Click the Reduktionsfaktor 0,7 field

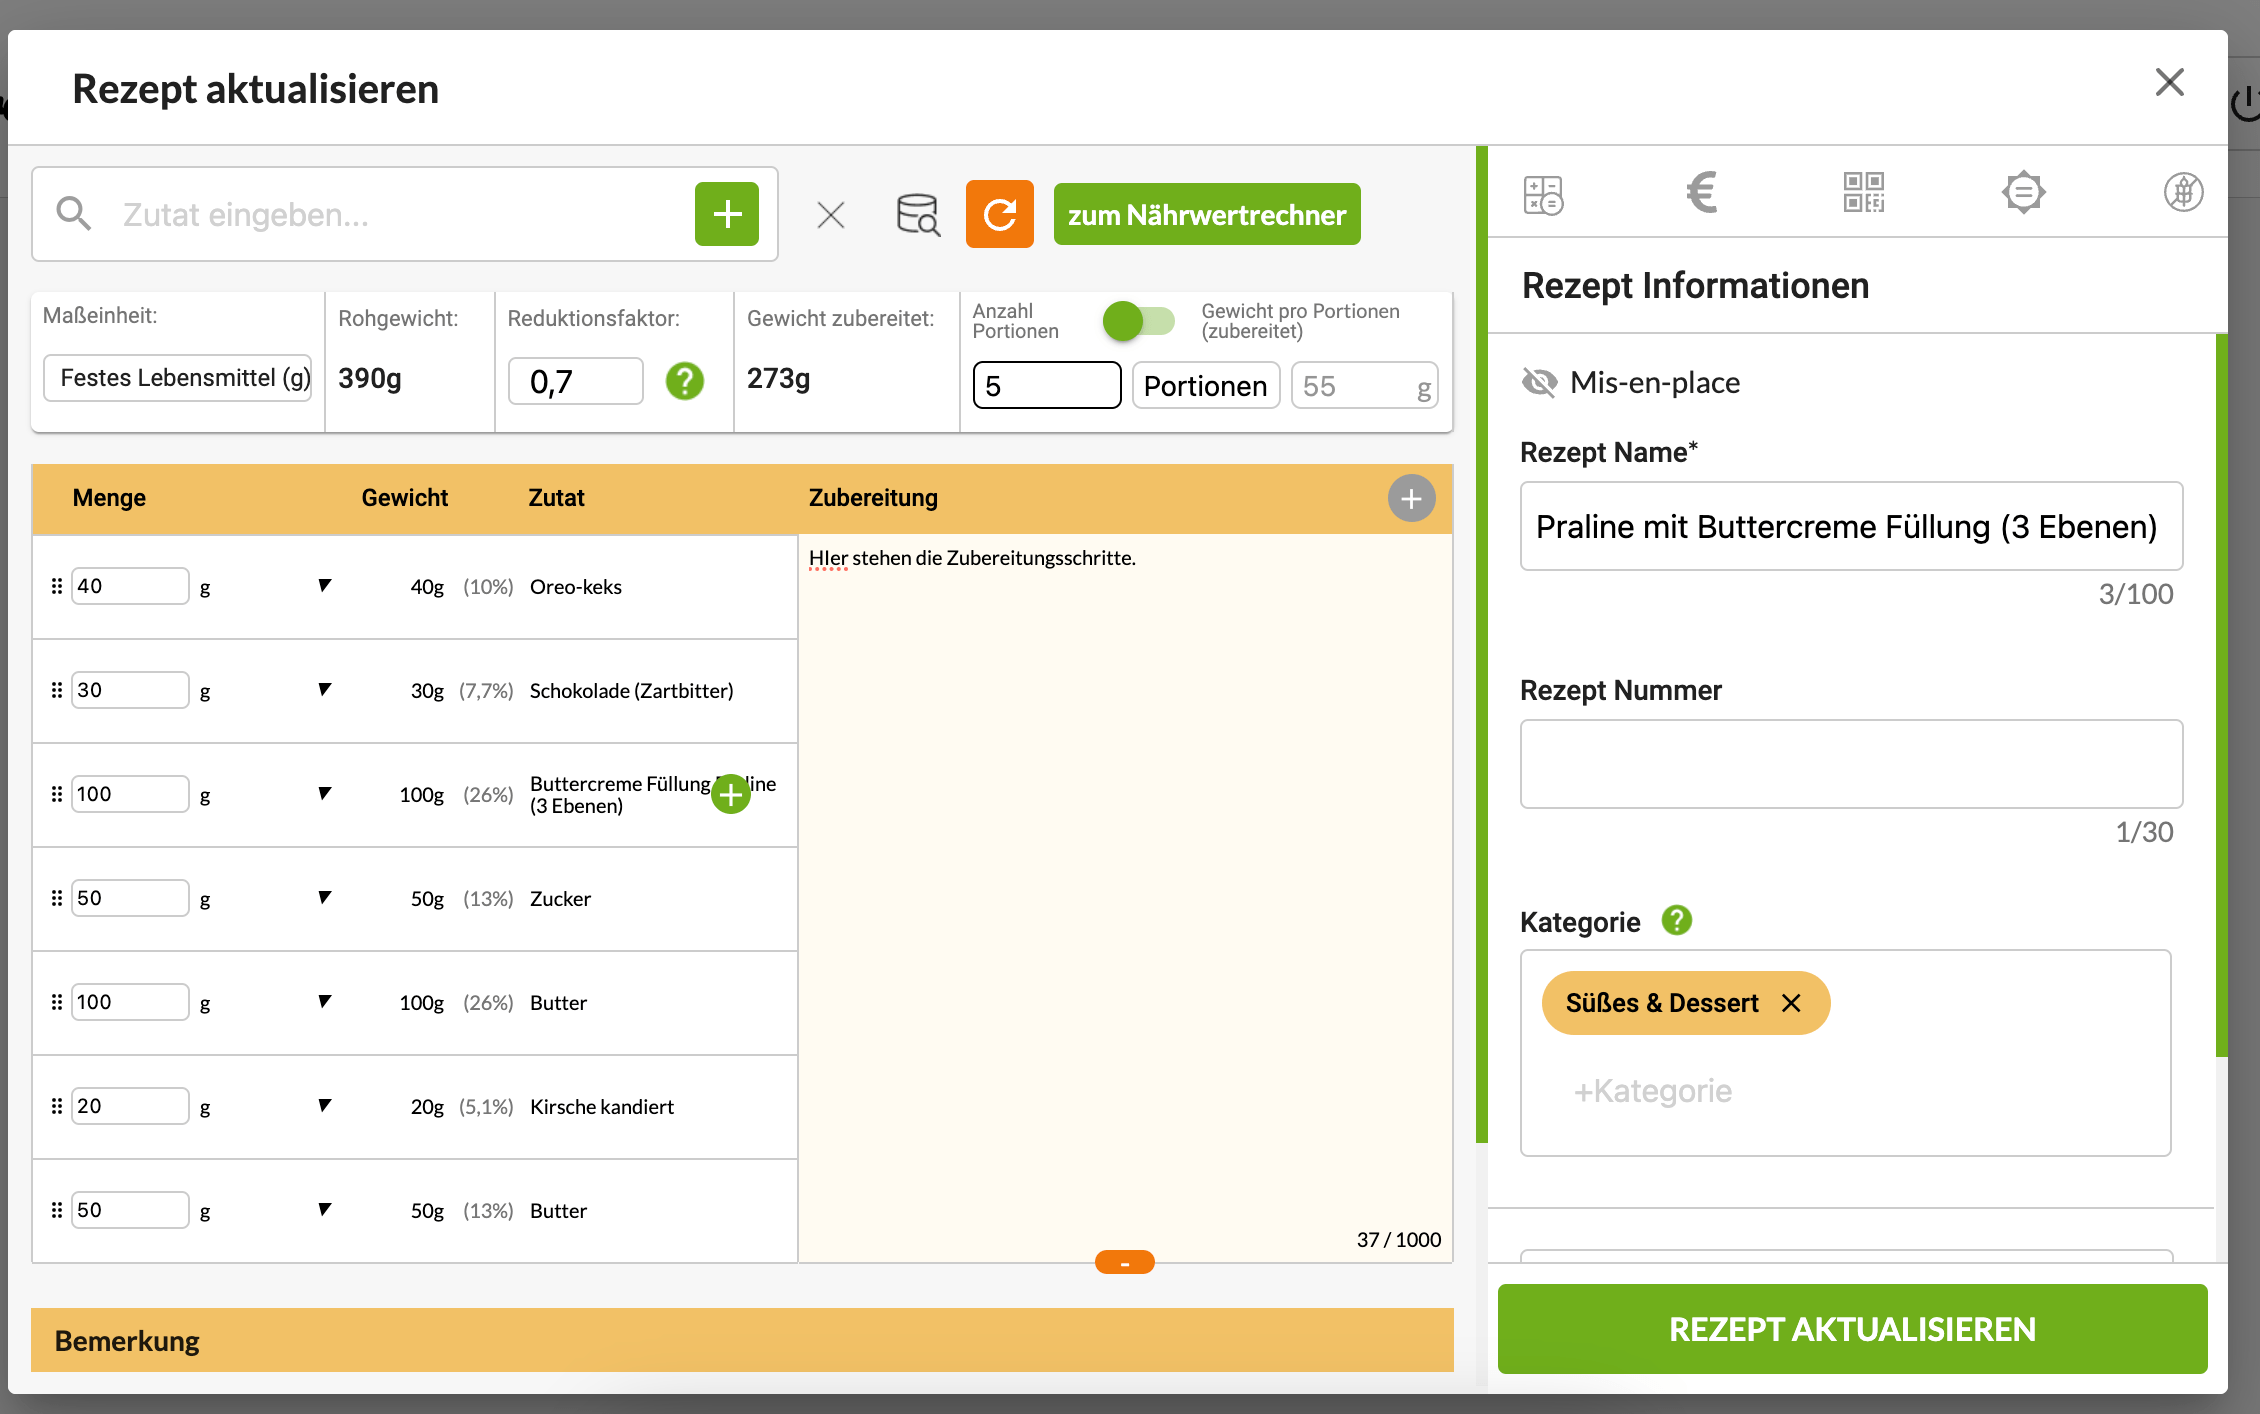coord(576,381)
